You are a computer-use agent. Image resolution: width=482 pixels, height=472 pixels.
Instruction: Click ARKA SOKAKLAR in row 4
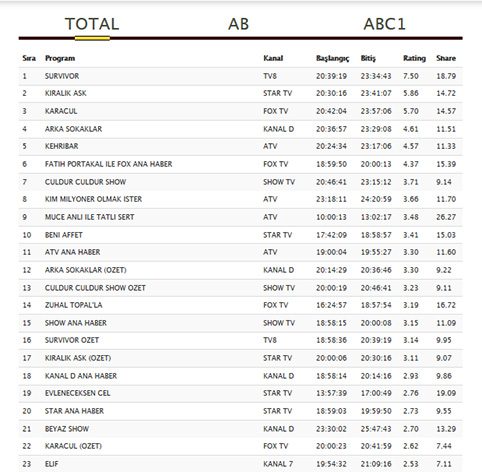click(73, 129)
